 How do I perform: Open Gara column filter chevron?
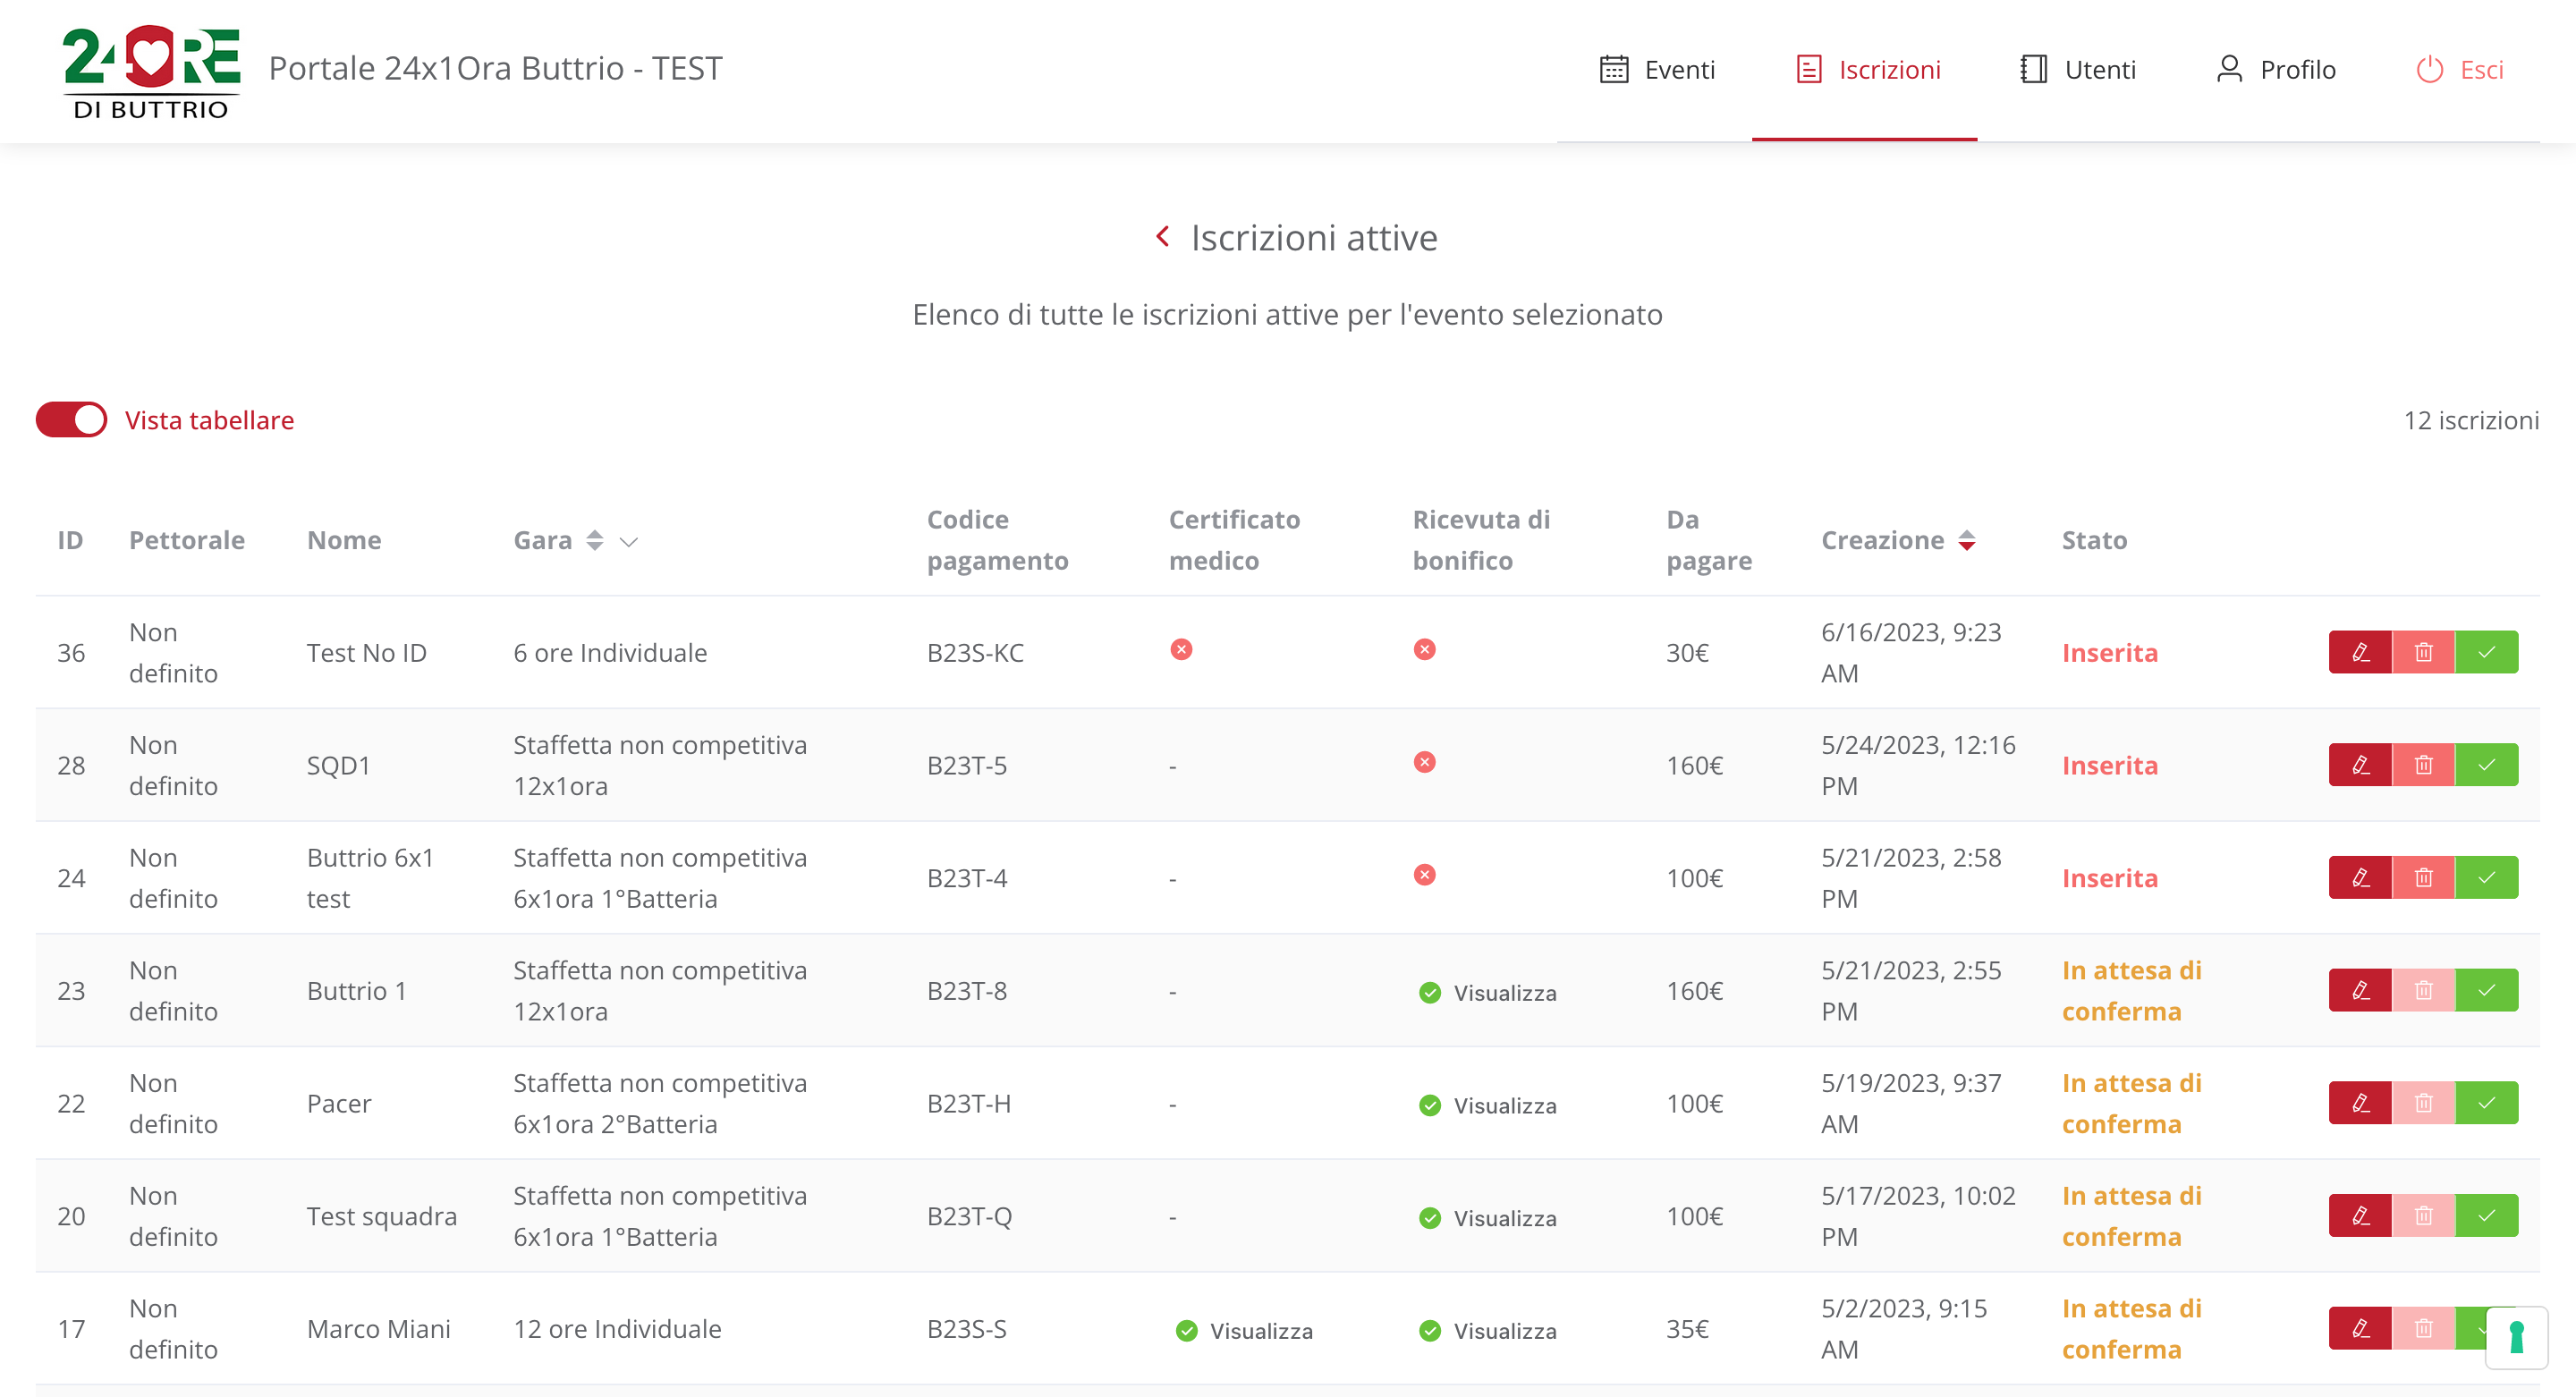pyautogui.click(x=629, y=542)
